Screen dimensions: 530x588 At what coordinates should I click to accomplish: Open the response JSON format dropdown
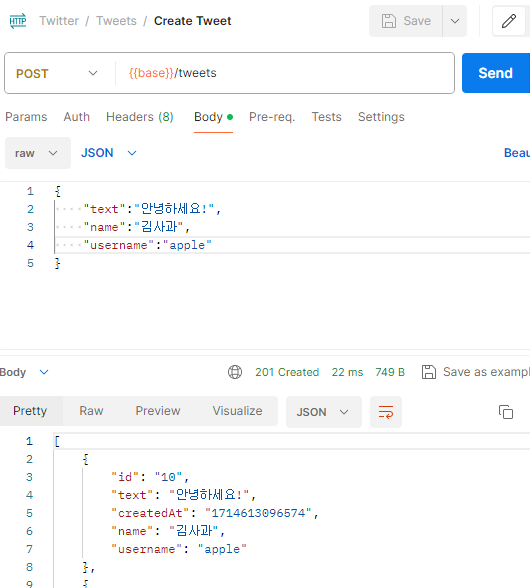[324, 412]
